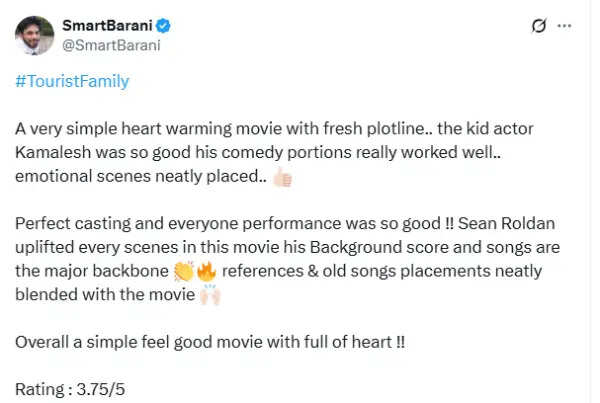This screenshot has width=600, height=403.
Task: Click the fire emoji
Action: [206, 270]
